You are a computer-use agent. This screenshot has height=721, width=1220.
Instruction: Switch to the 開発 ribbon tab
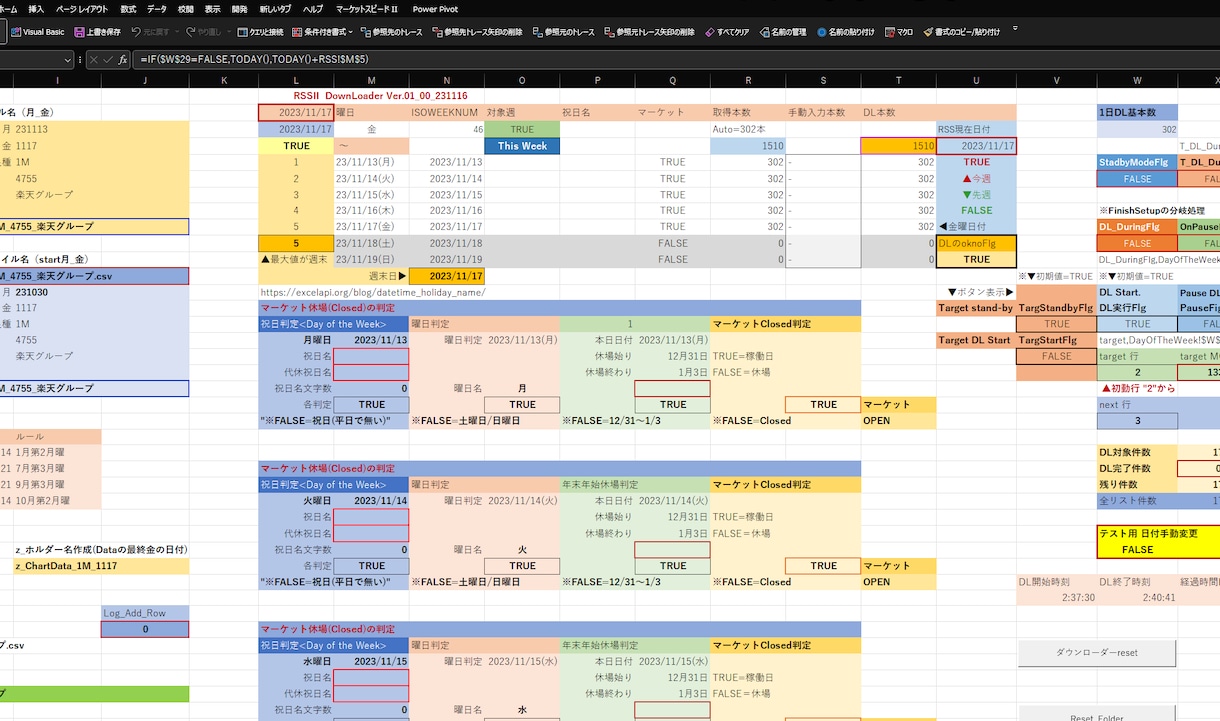[x=239, y=8]
